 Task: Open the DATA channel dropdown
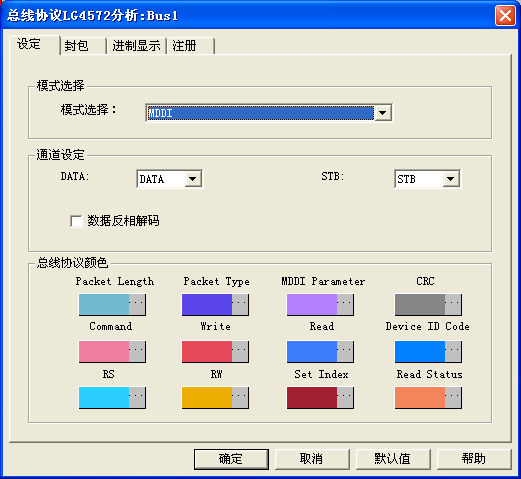pyautogui.click(x=193, y=179)
